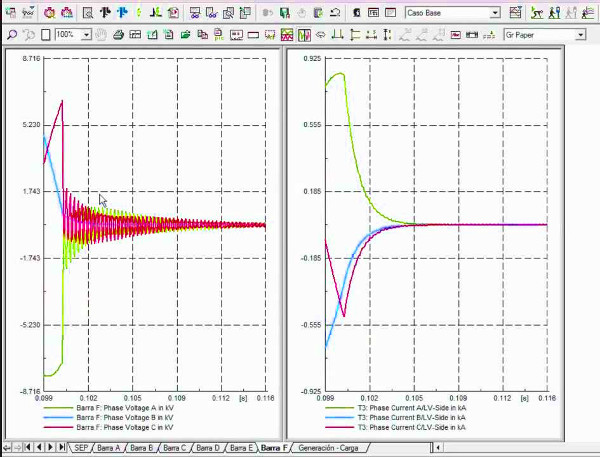Click the Zoom Y-Axis icon
600x457 pixels.
coord(388,35)
